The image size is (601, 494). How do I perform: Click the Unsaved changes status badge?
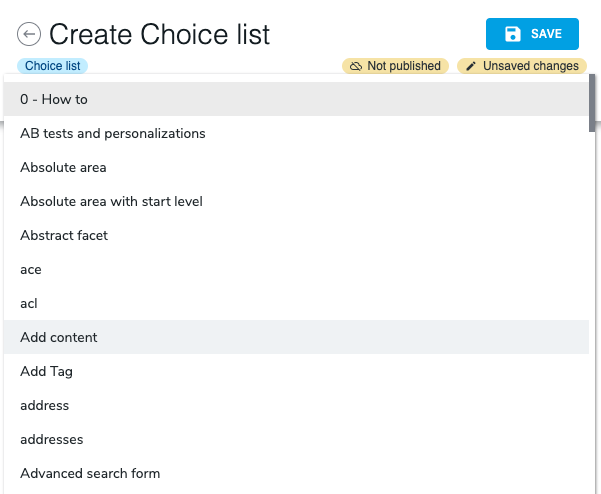coord(522,66)
